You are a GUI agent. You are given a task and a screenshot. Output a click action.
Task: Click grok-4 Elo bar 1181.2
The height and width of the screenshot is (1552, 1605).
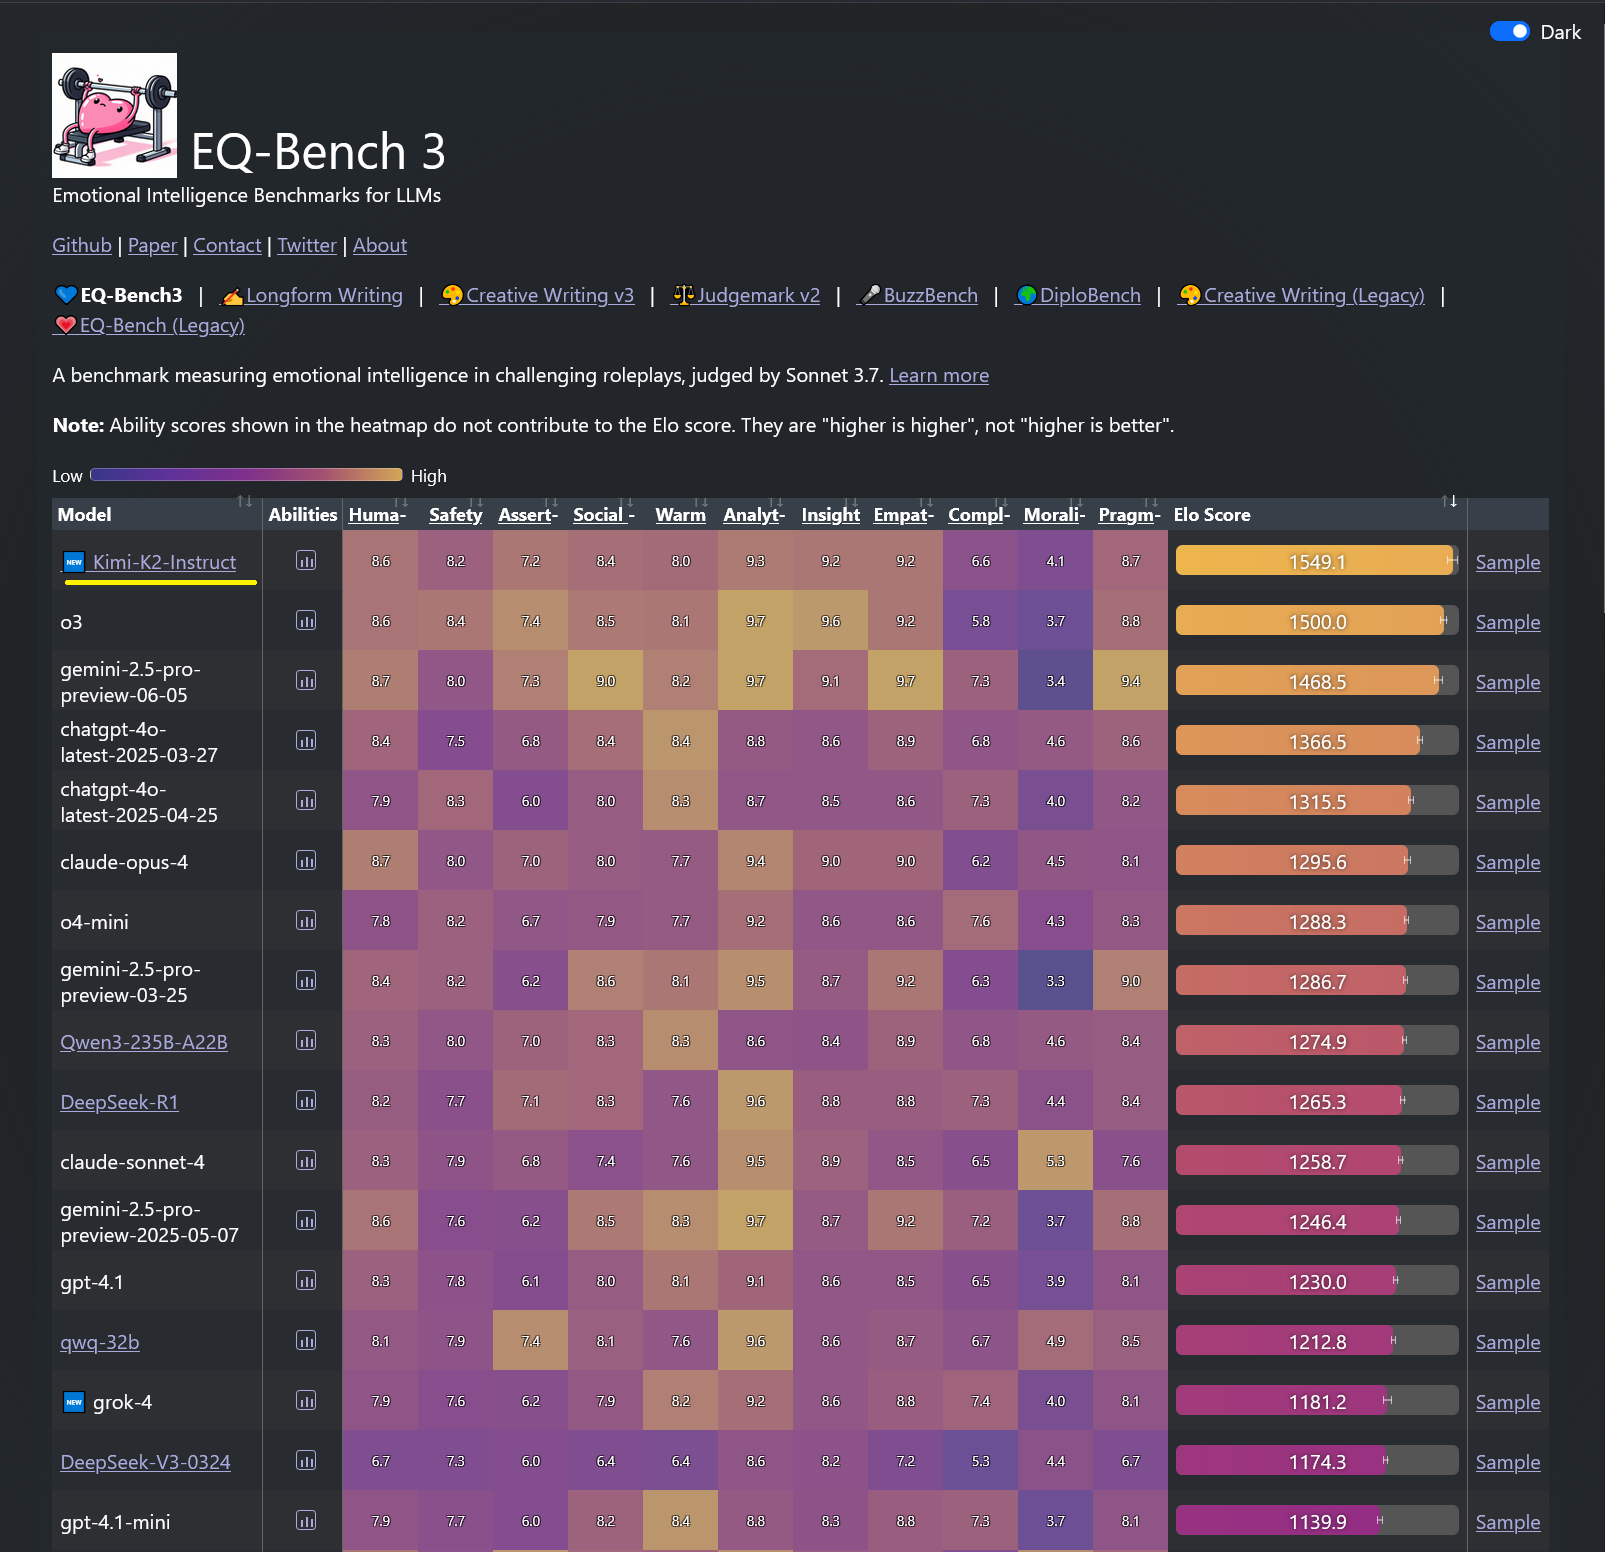pyautogui.click(x=1317, y=1401)
